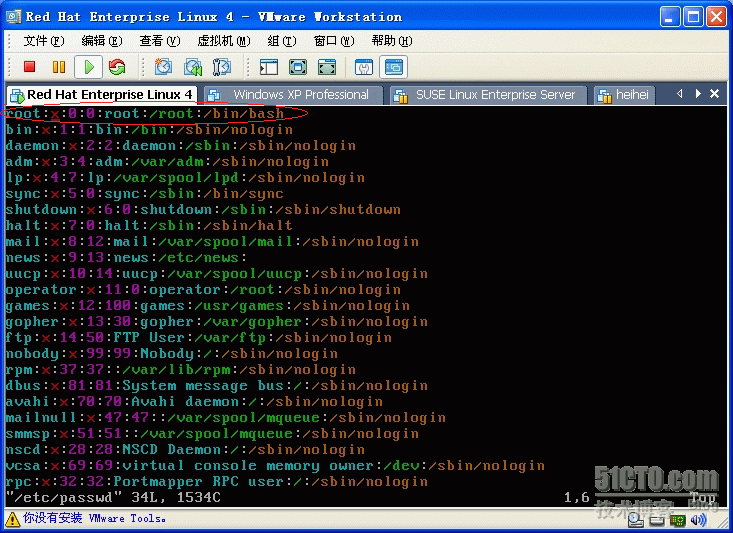Click the red Power Off stop button

(x=29, y=67)
